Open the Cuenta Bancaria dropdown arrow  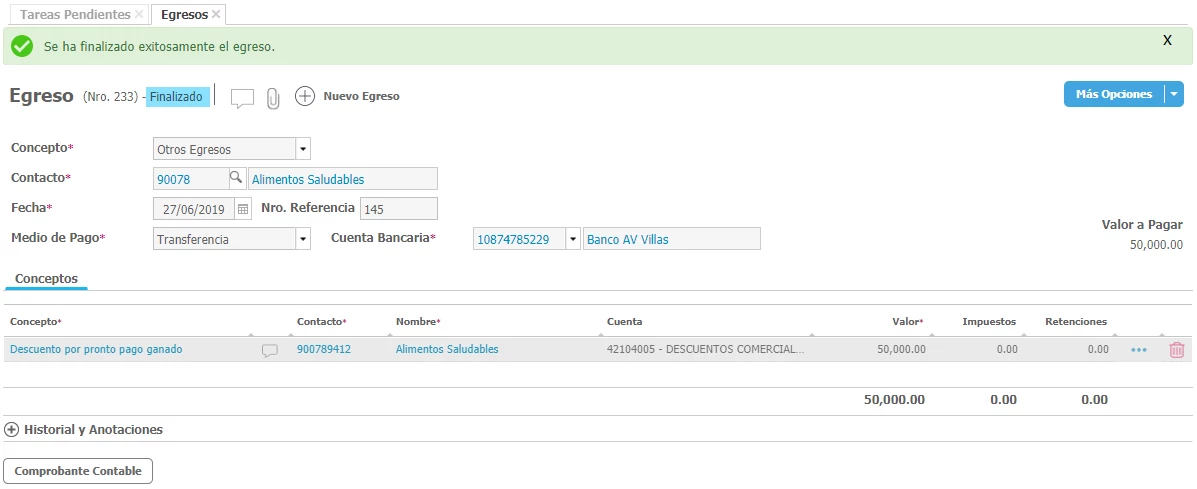(x=572, y=240)
